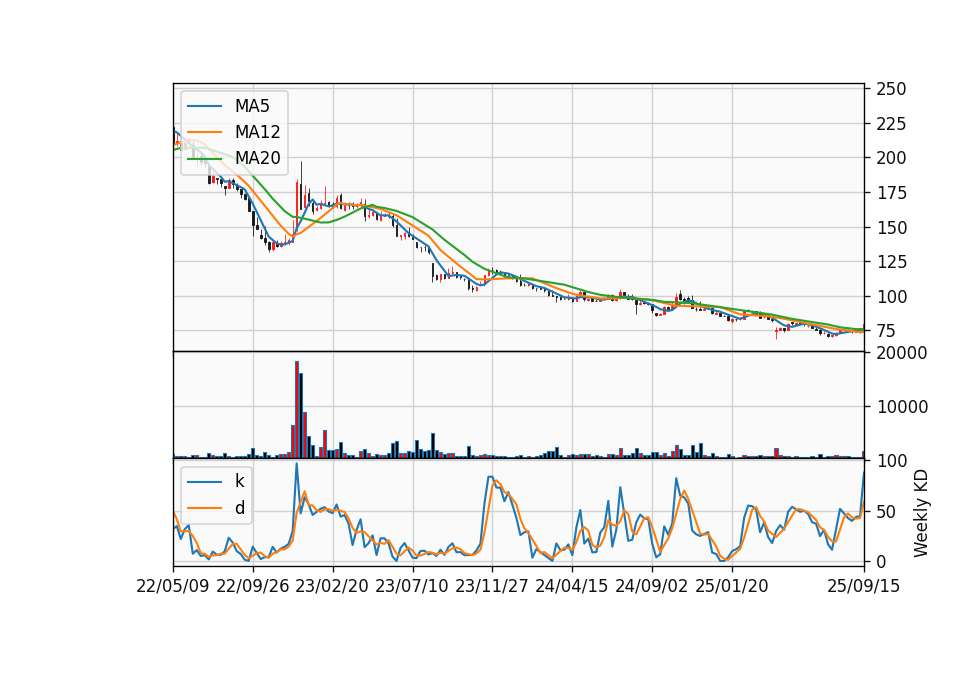
Task: Click the 75 price axis label
Action: point(886,331)
